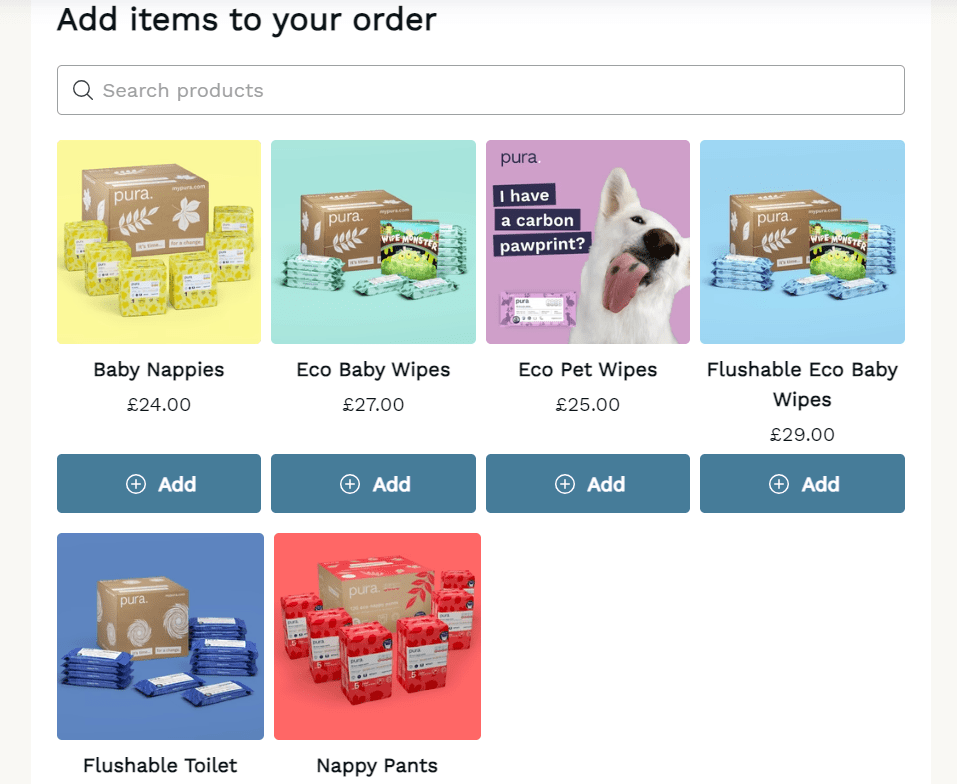Open the Eco Baby Wipes product name link
The image size is (957, 784).
[373, 369]
